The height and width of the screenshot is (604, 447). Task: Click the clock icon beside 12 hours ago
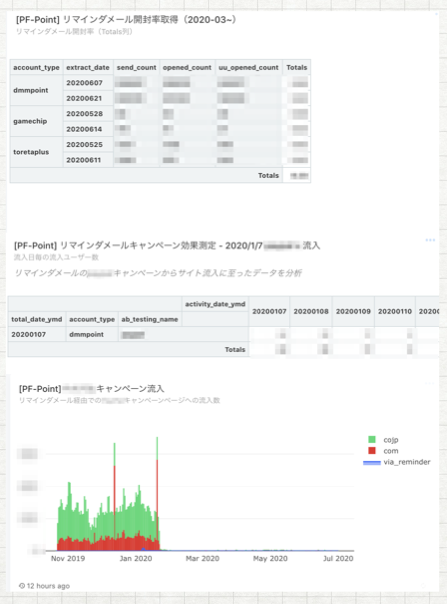22,586
